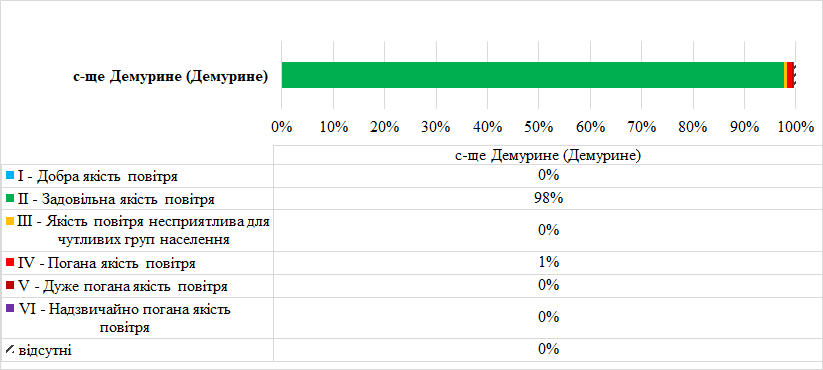Click the VI - Надзвичайно погана якість повітря row
Viewport: 823px width, 370px height.
point(412,318)
